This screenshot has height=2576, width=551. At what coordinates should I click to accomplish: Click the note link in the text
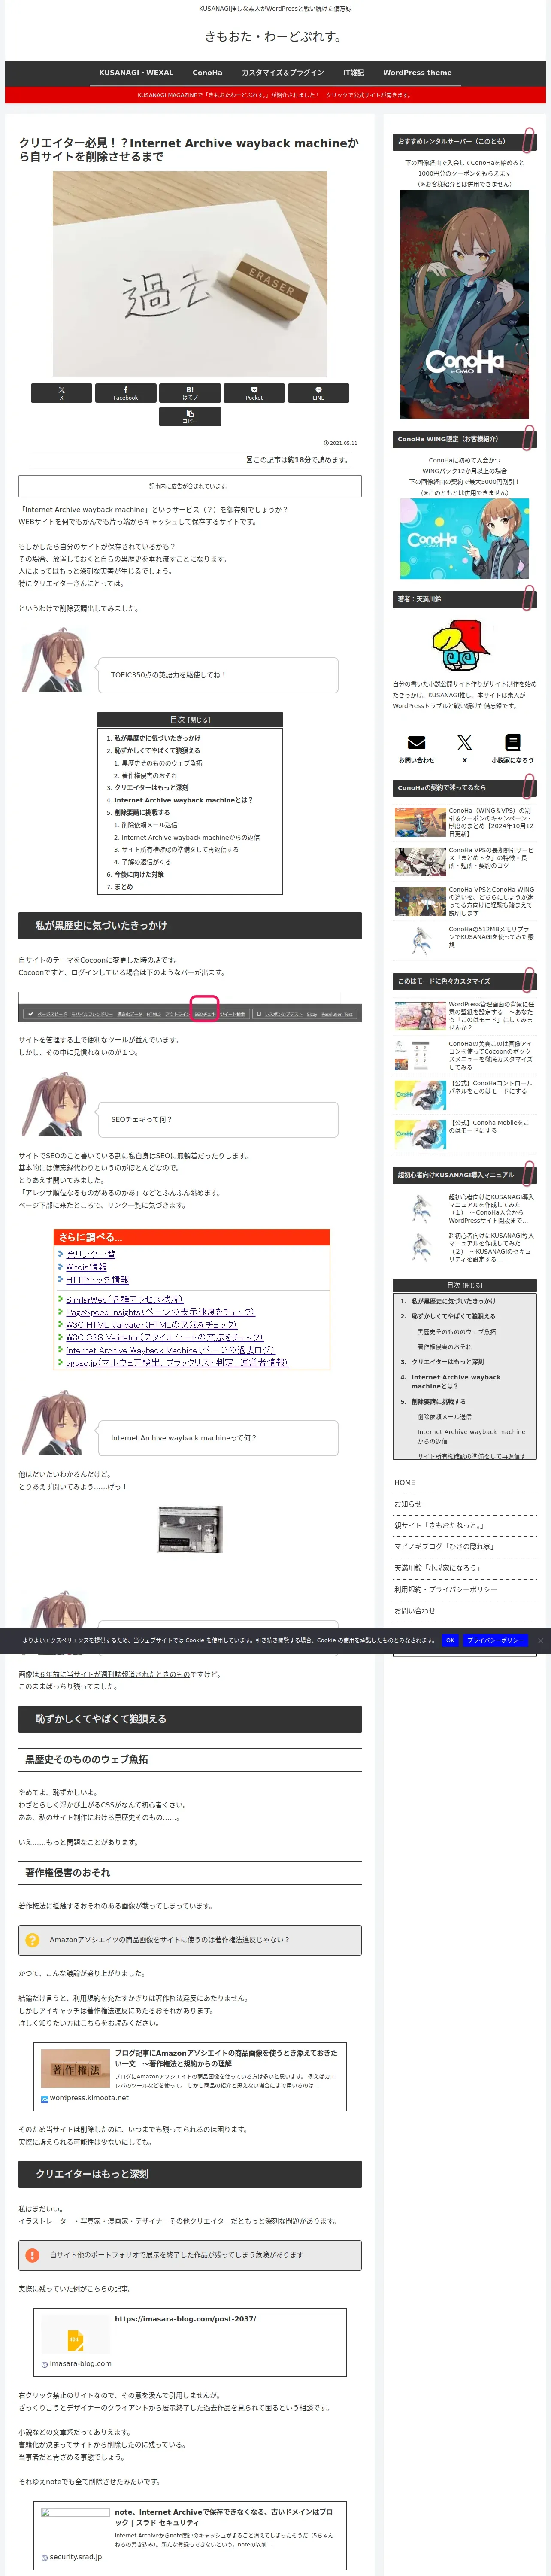coord(54,2481)
